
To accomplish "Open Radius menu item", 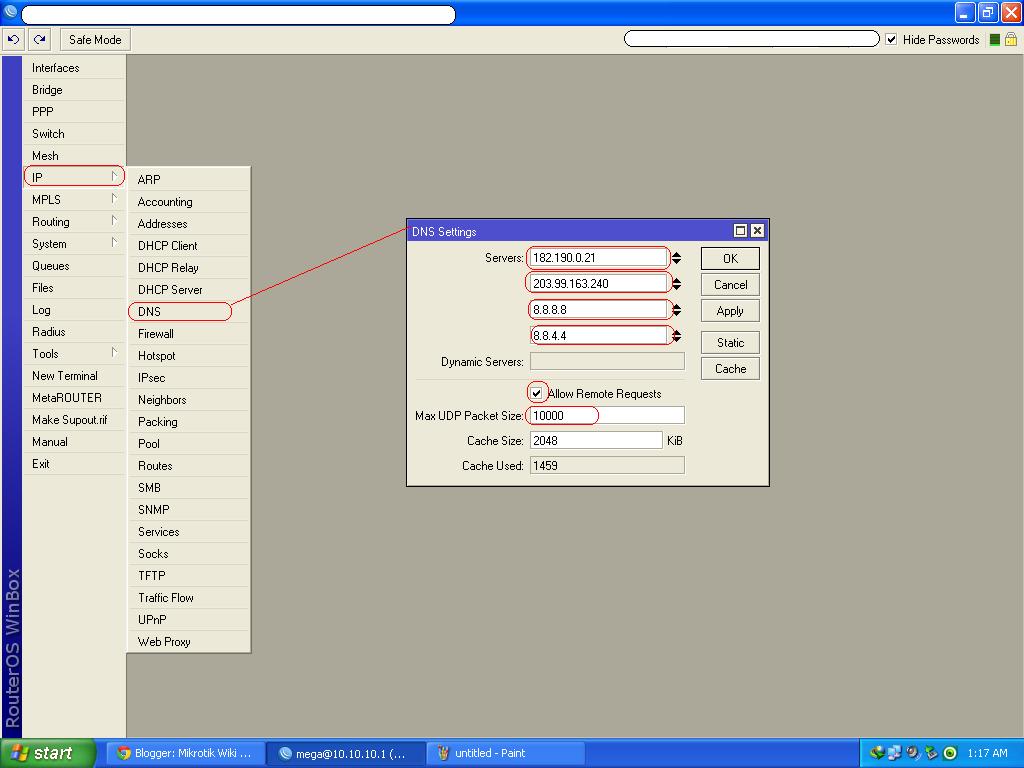I will (74, 332).
